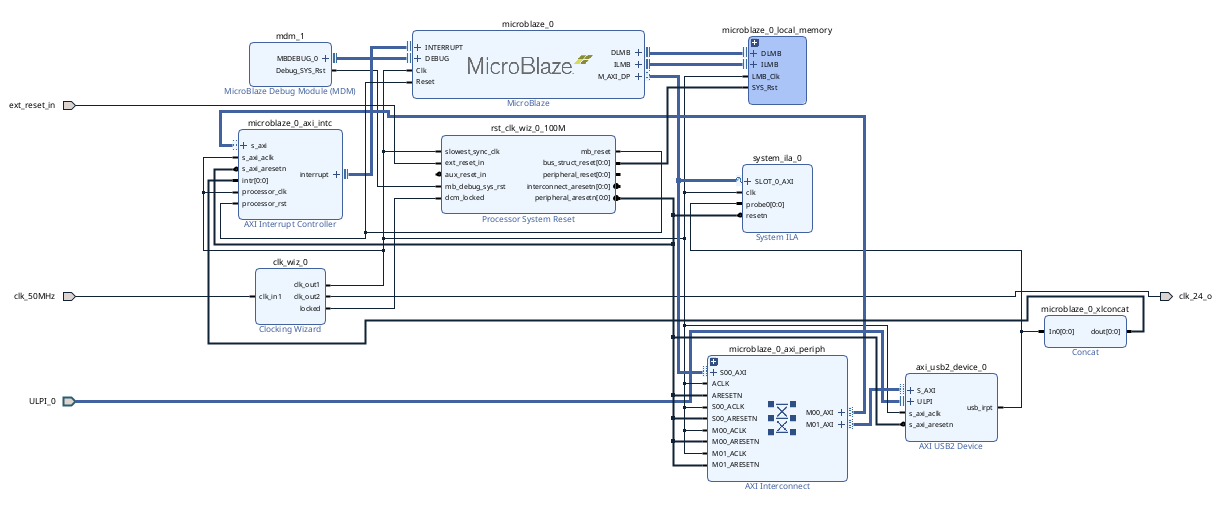
Task: Select the Debug_SYS_Rst pin on mdm_1
Action: 300,70
